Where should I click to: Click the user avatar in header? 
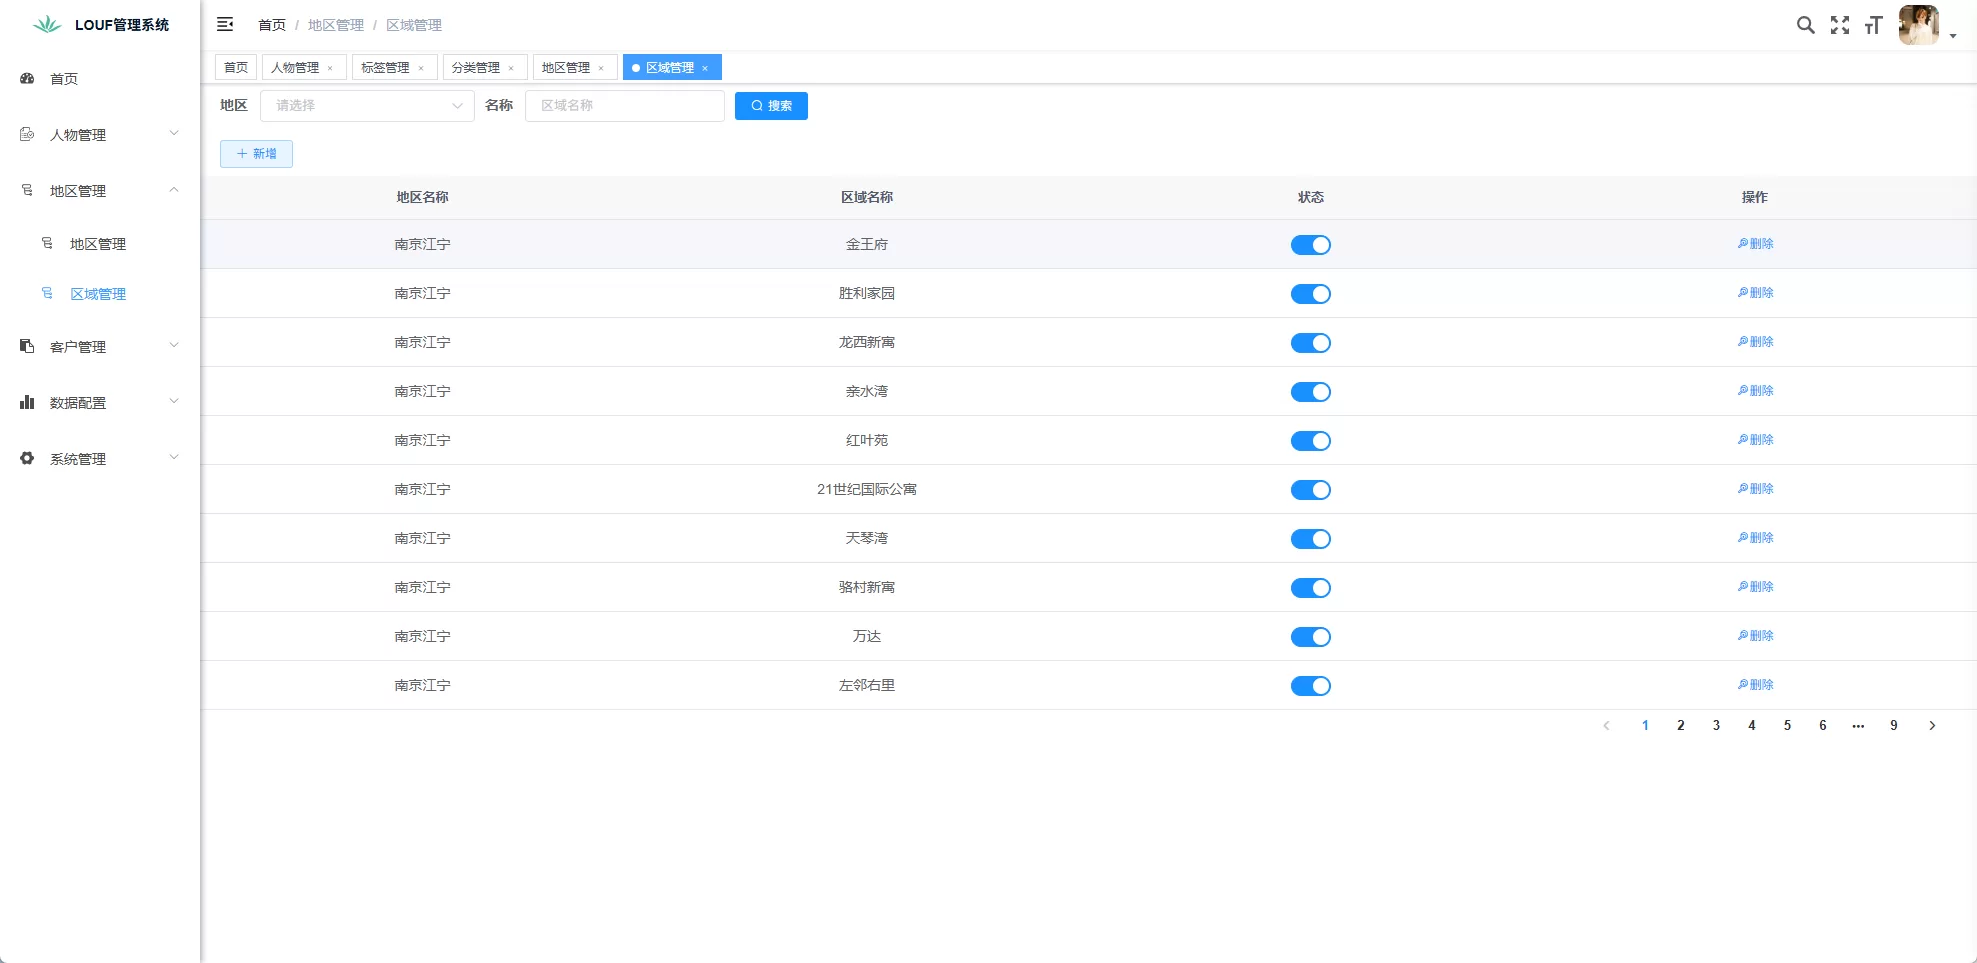(1918, 25)
